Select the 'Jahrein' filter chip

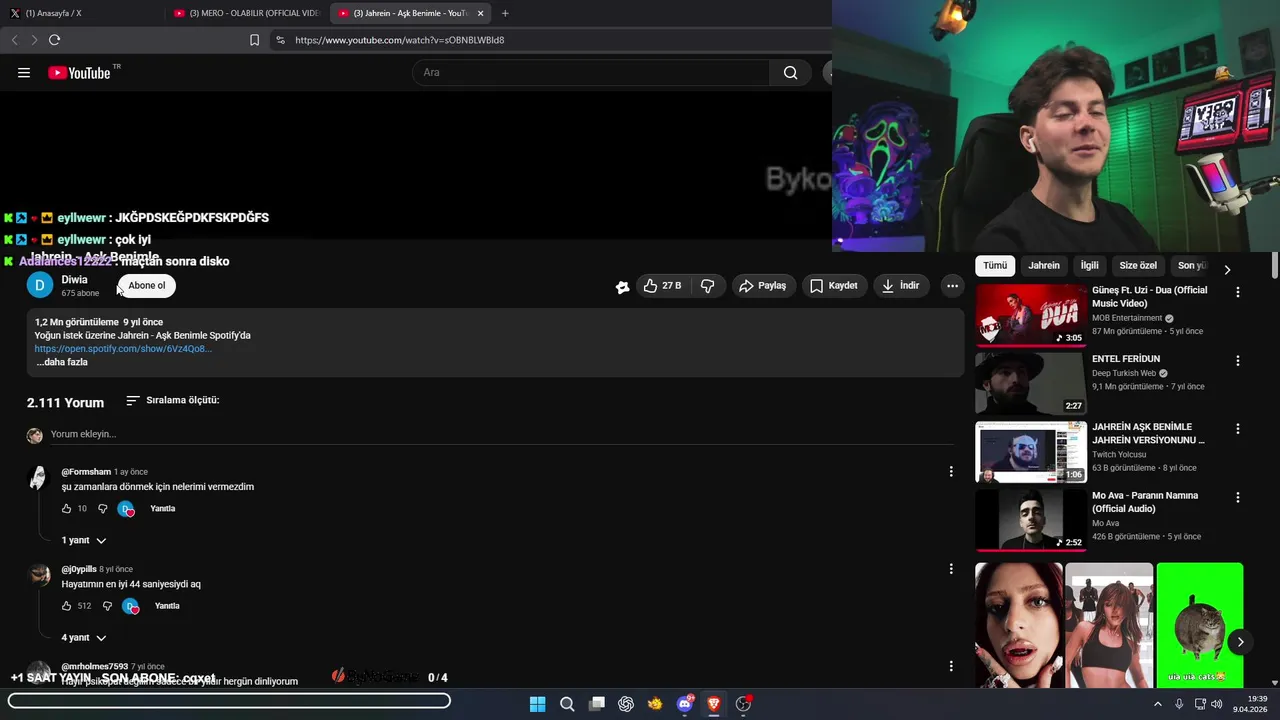(1044, 266)
